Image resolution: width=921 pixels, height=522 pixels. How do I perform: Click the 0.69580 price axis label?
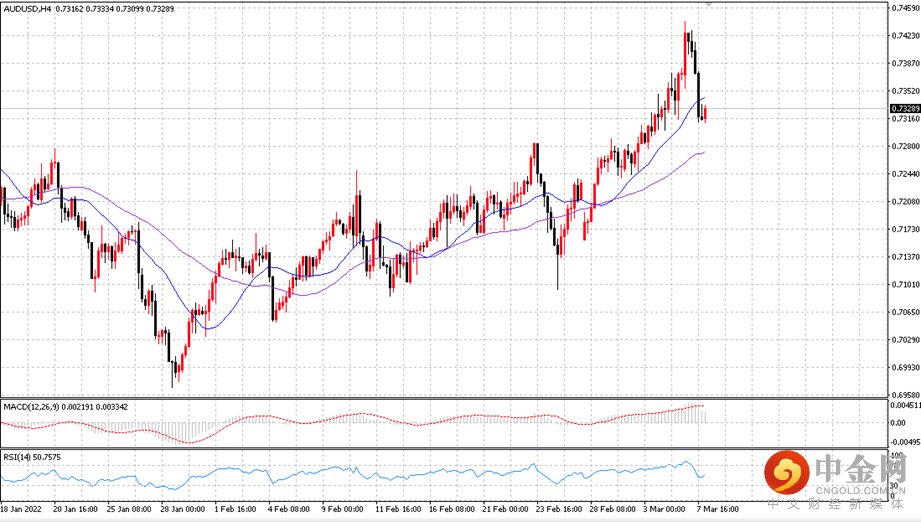(x=903, y=394)
